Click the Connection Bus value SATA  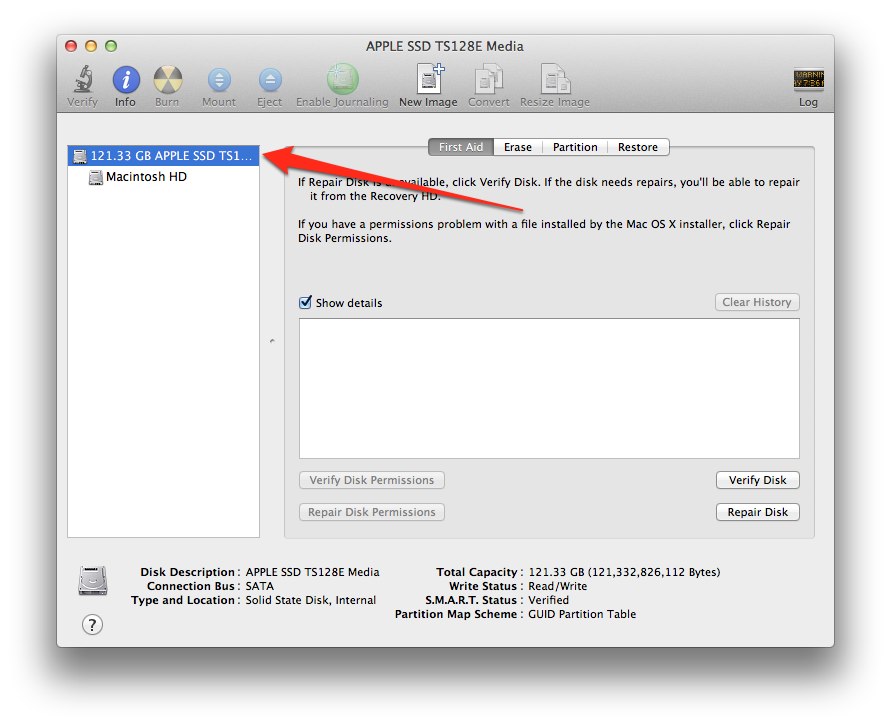click(260, 586)
